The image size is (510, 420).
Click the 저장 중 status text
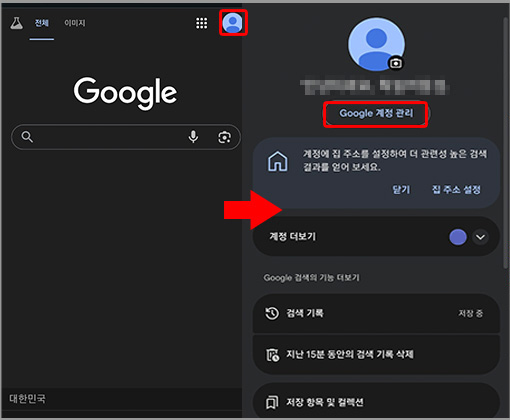[470, 313]
